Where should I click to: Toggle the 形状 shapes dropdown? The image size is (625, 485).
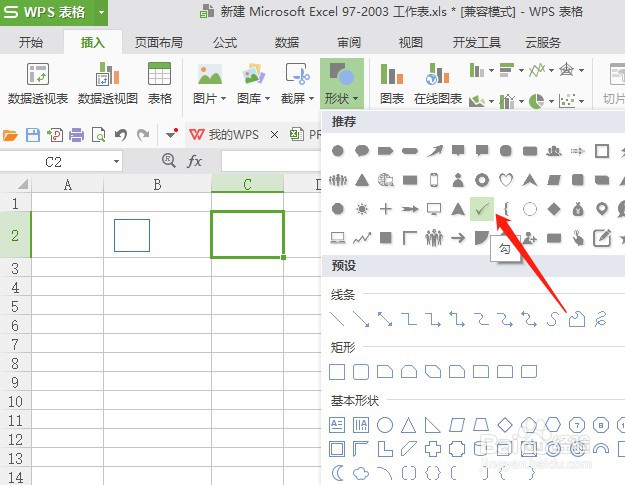pos(342,84)
